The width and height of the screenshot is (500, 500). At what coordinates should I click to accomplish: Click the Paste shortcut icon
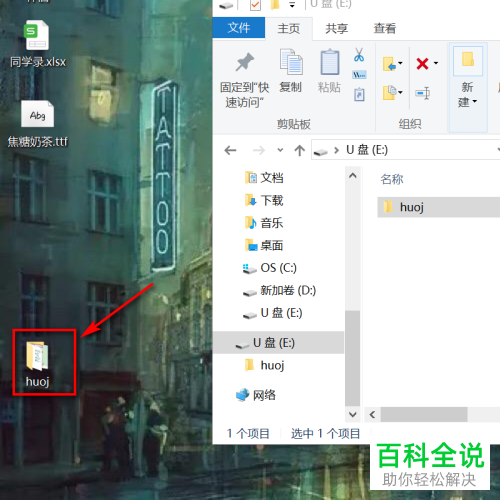coord(359,94)
